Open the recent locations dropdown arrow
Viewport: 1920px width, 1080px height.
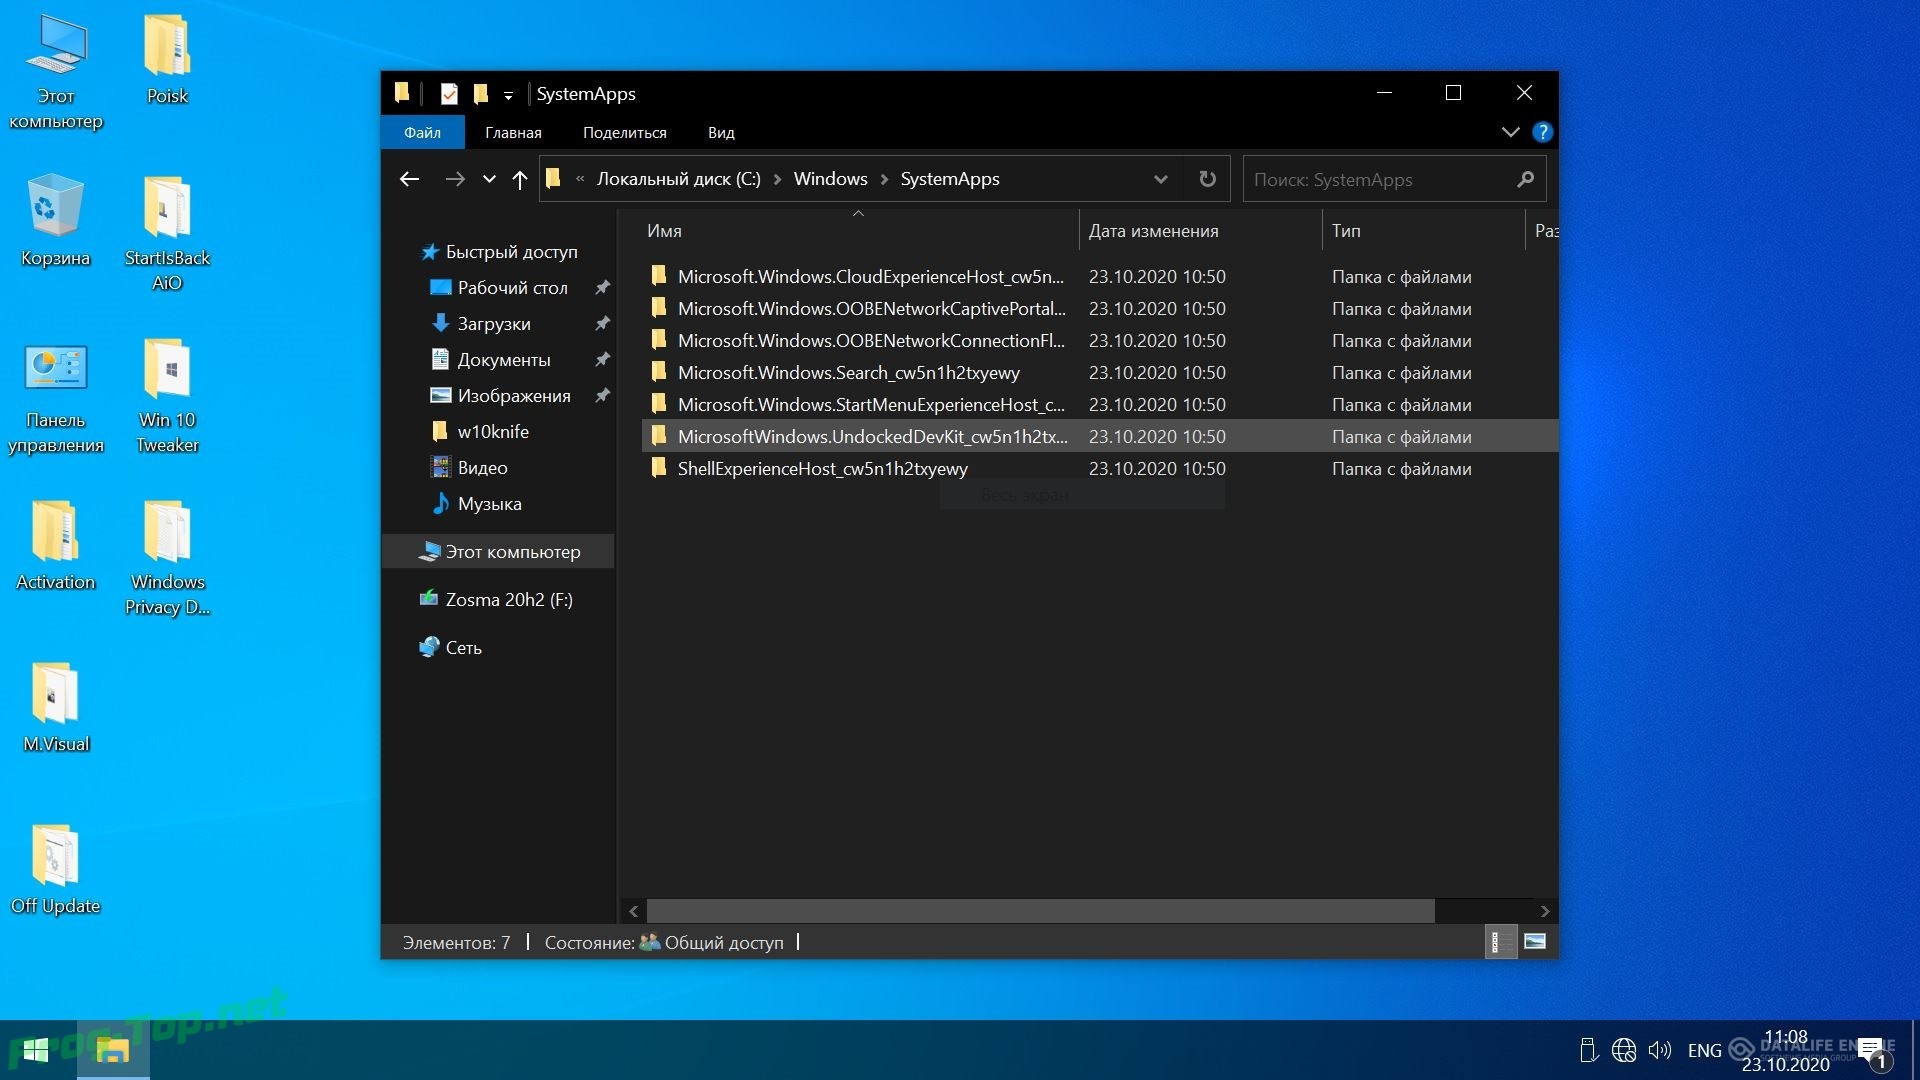pyautogui.click(x=489, y=179)
